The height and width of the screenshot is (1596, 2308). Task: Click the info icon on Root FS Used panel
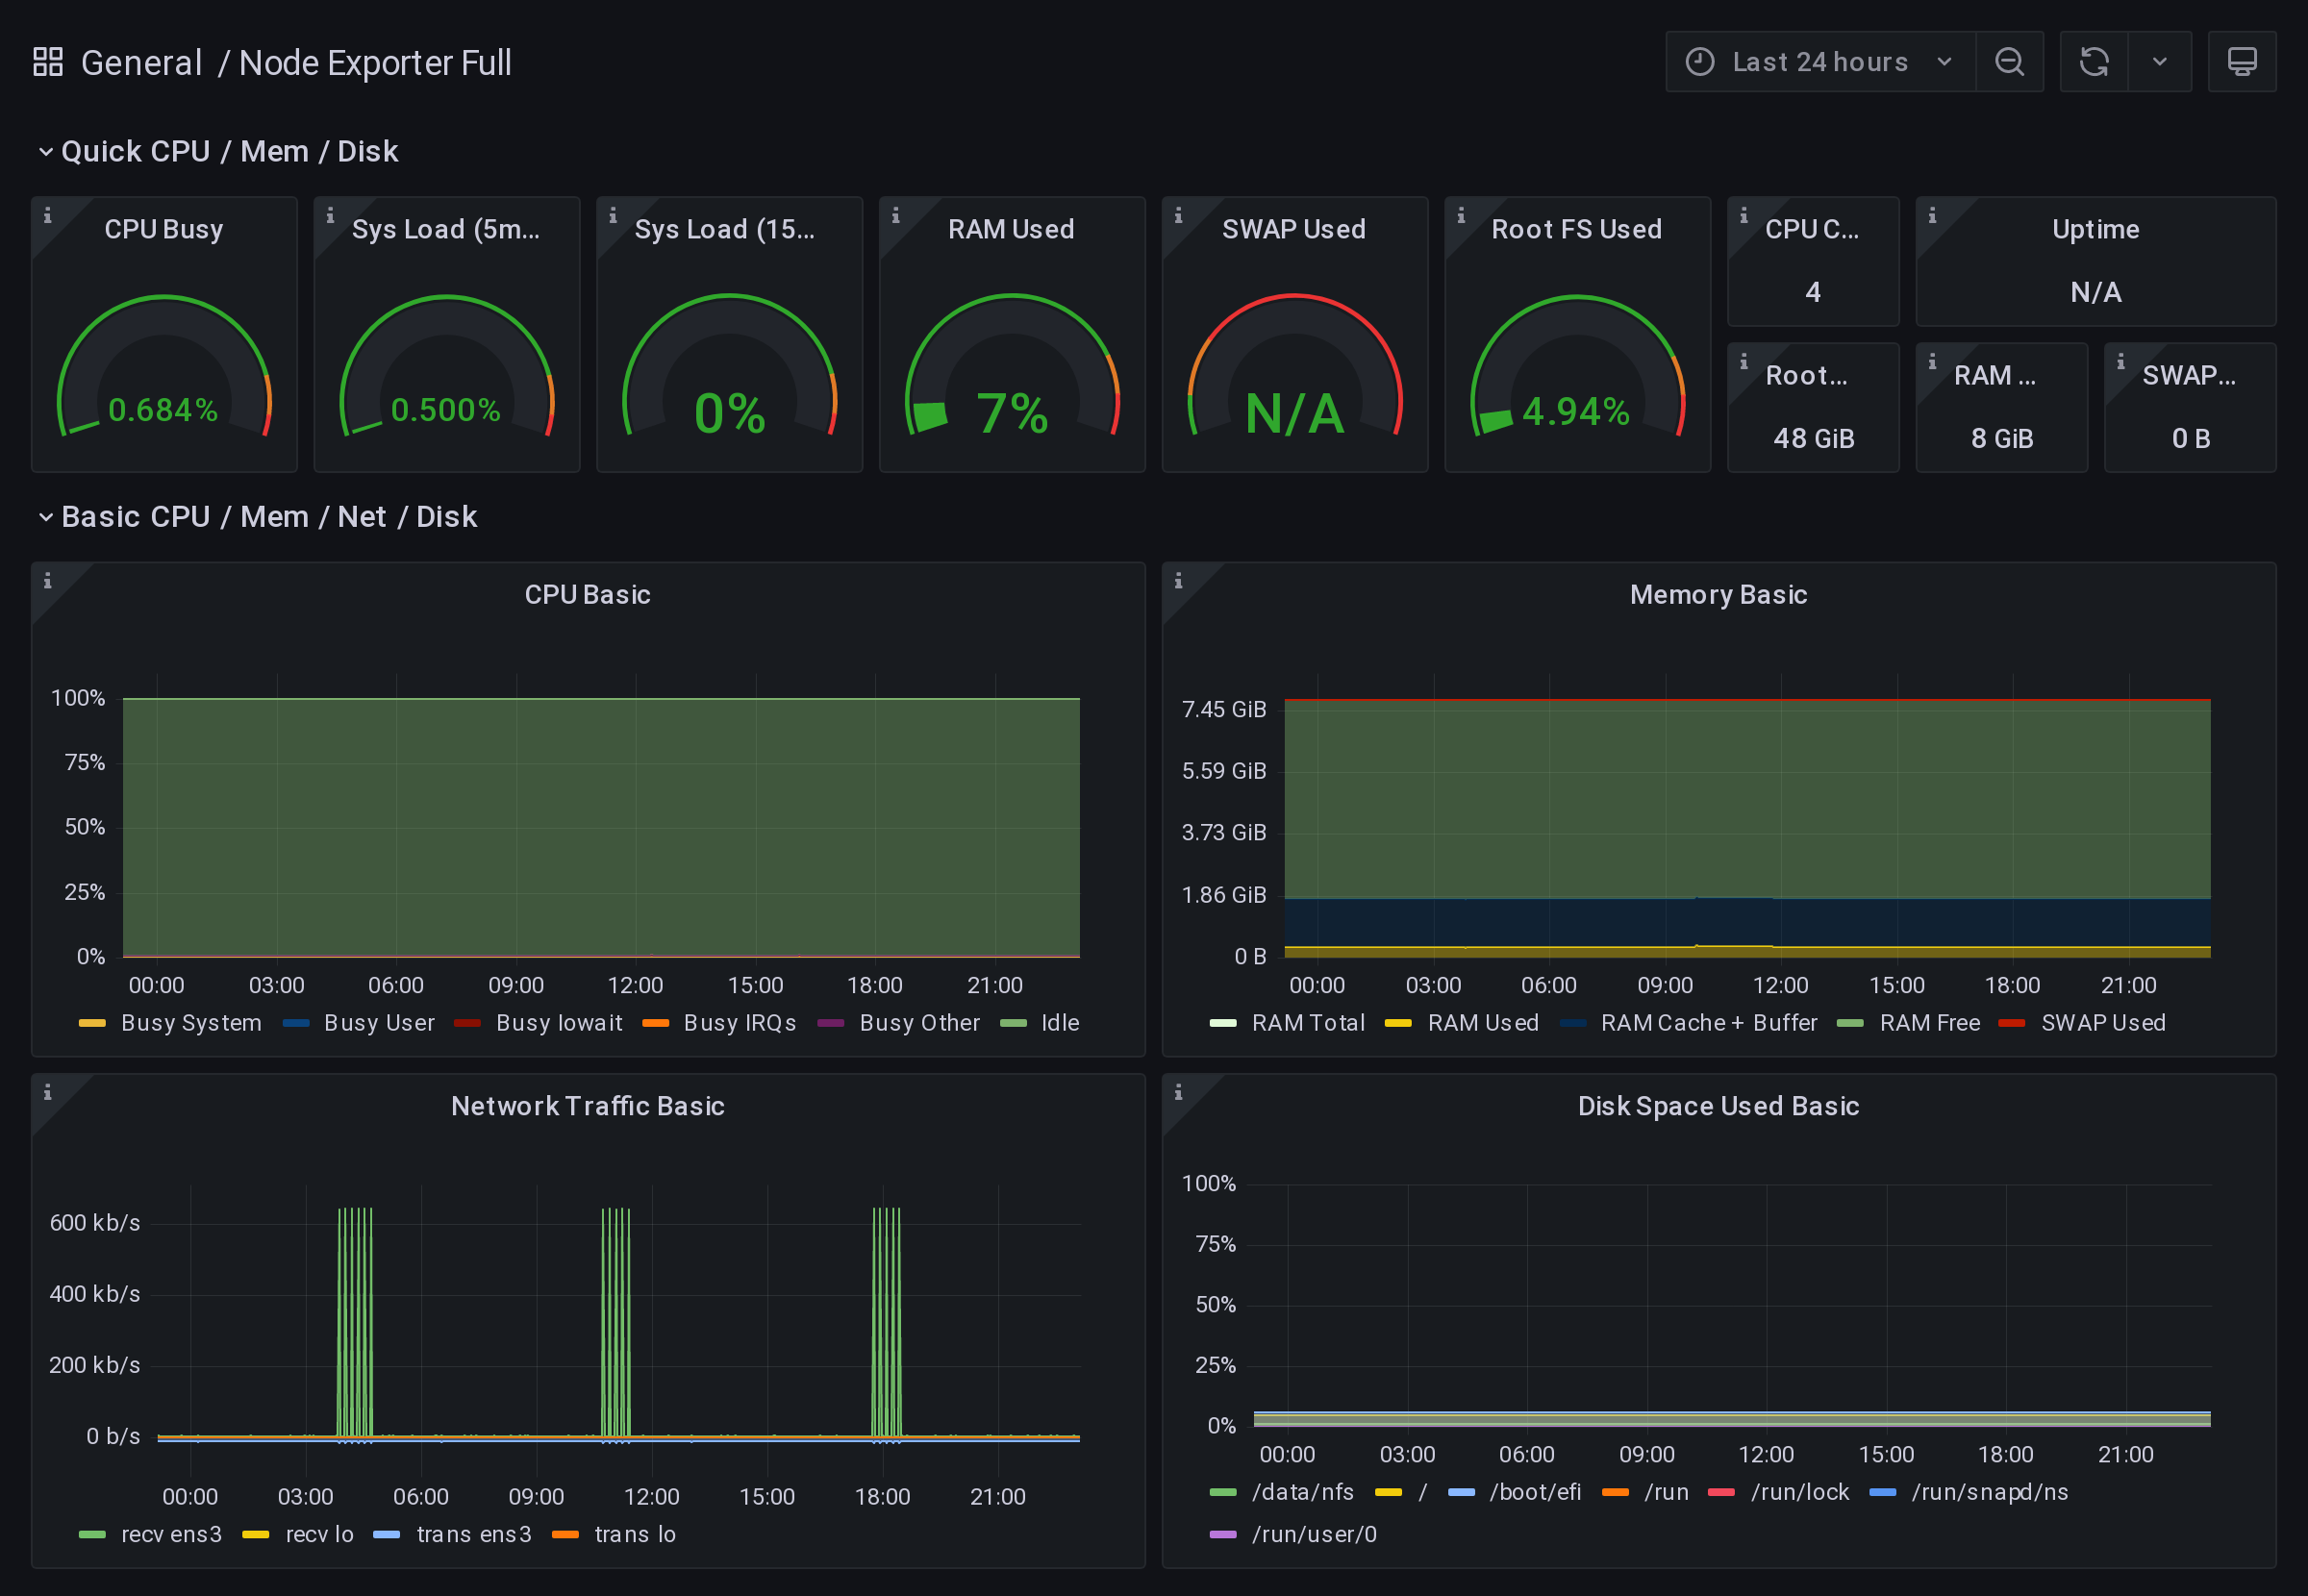coord(1461,215)
